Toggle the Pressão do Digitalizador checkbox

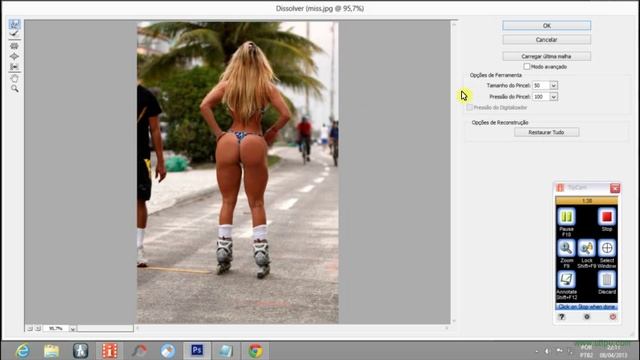[x=469, y=107]
